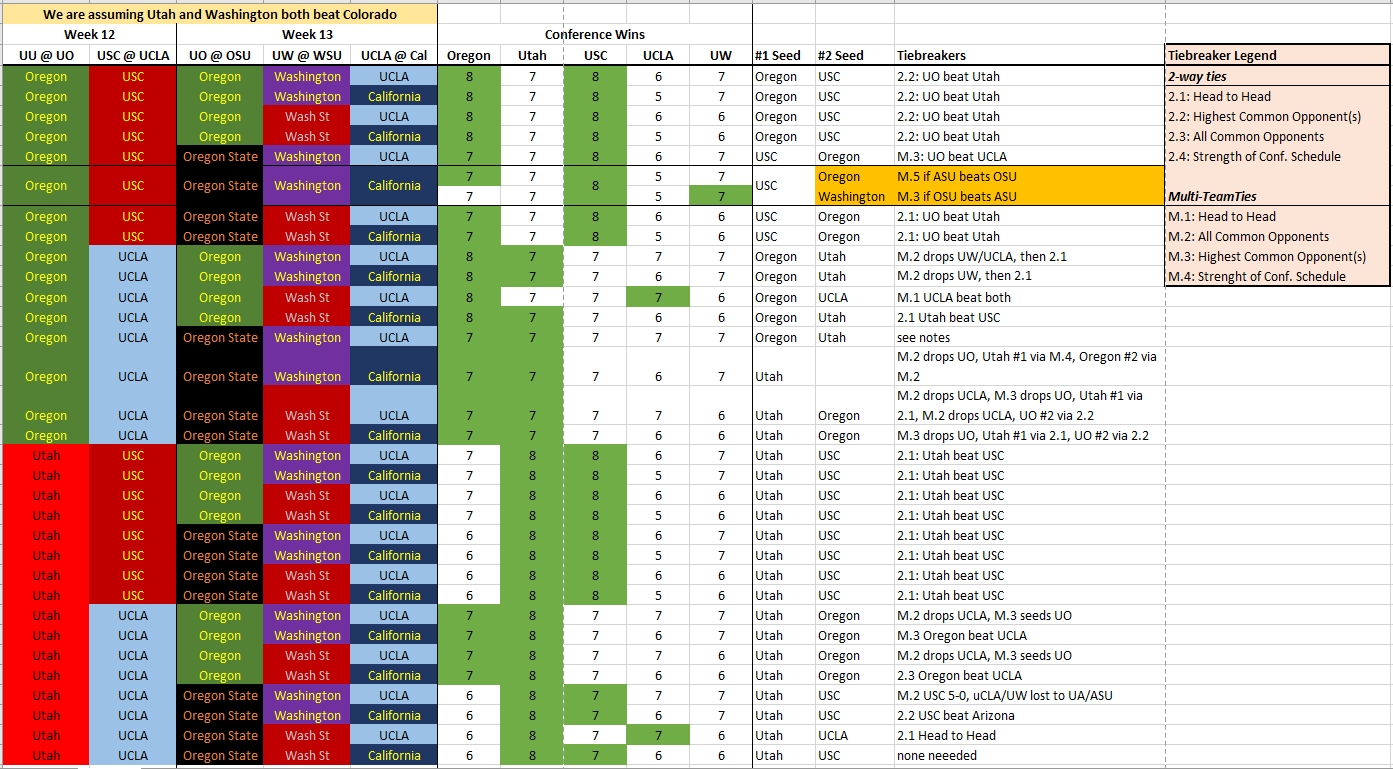Select 'M.2 drops UW, then 2.1' cell
The height and width of the screenshot is (769, 1393).
click(x=1030, y=276)
